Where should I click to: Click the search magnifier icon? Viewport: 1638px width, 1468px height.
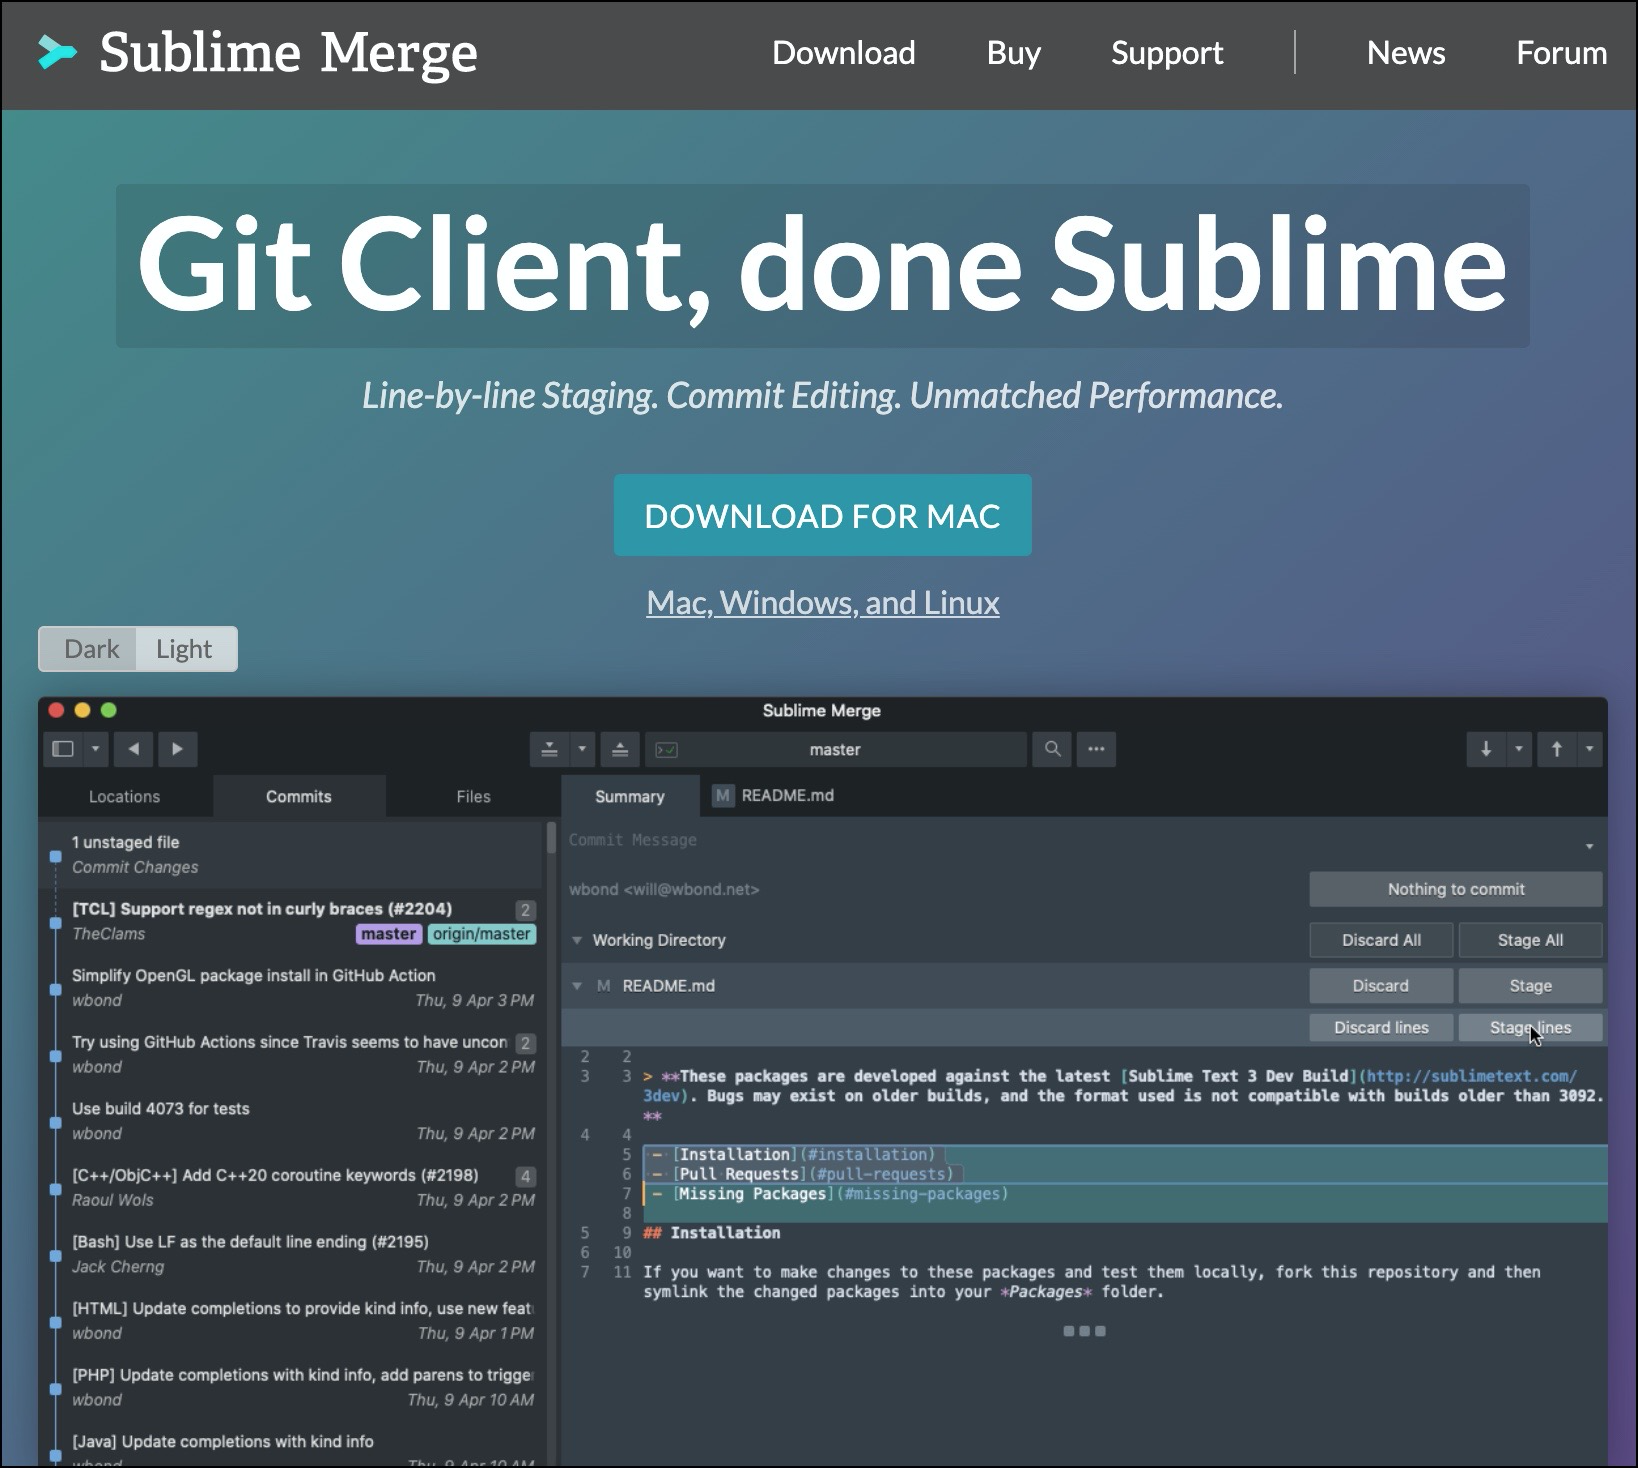[x=1053, y=749]
